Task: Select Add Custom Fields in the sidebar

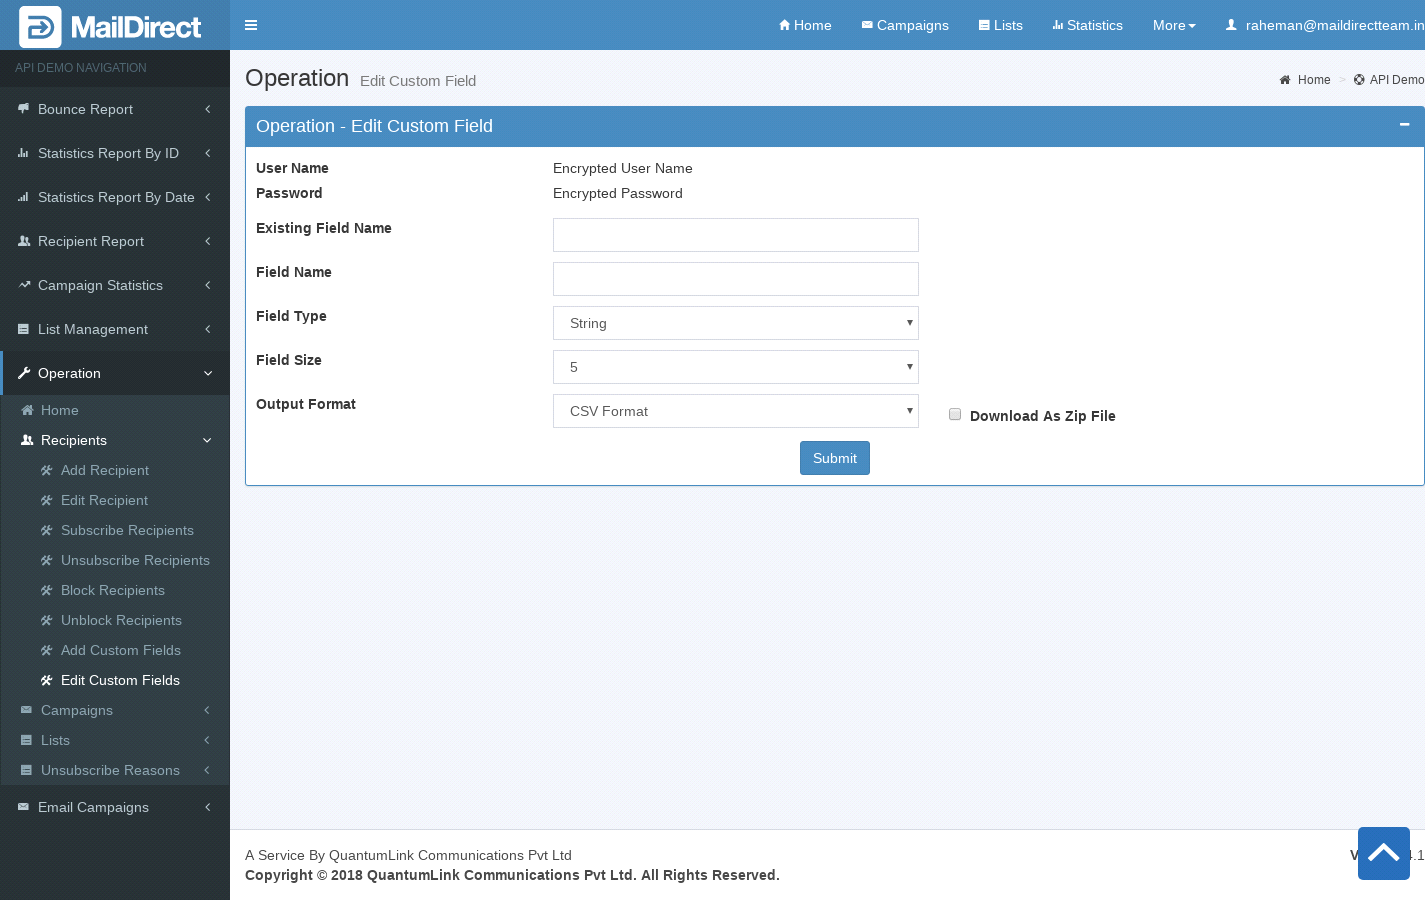Action: tap(120, 650)
